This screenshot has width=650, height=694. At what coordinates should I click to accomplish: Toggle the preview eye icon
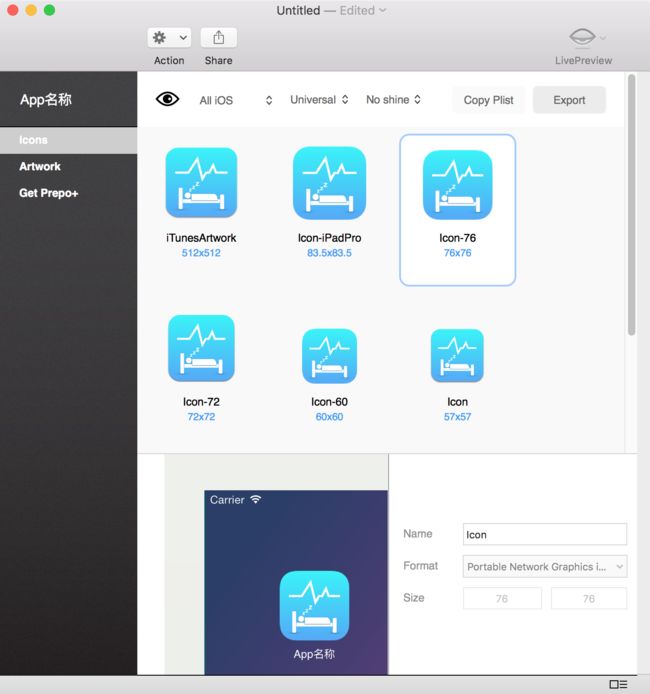click(167, 99)
